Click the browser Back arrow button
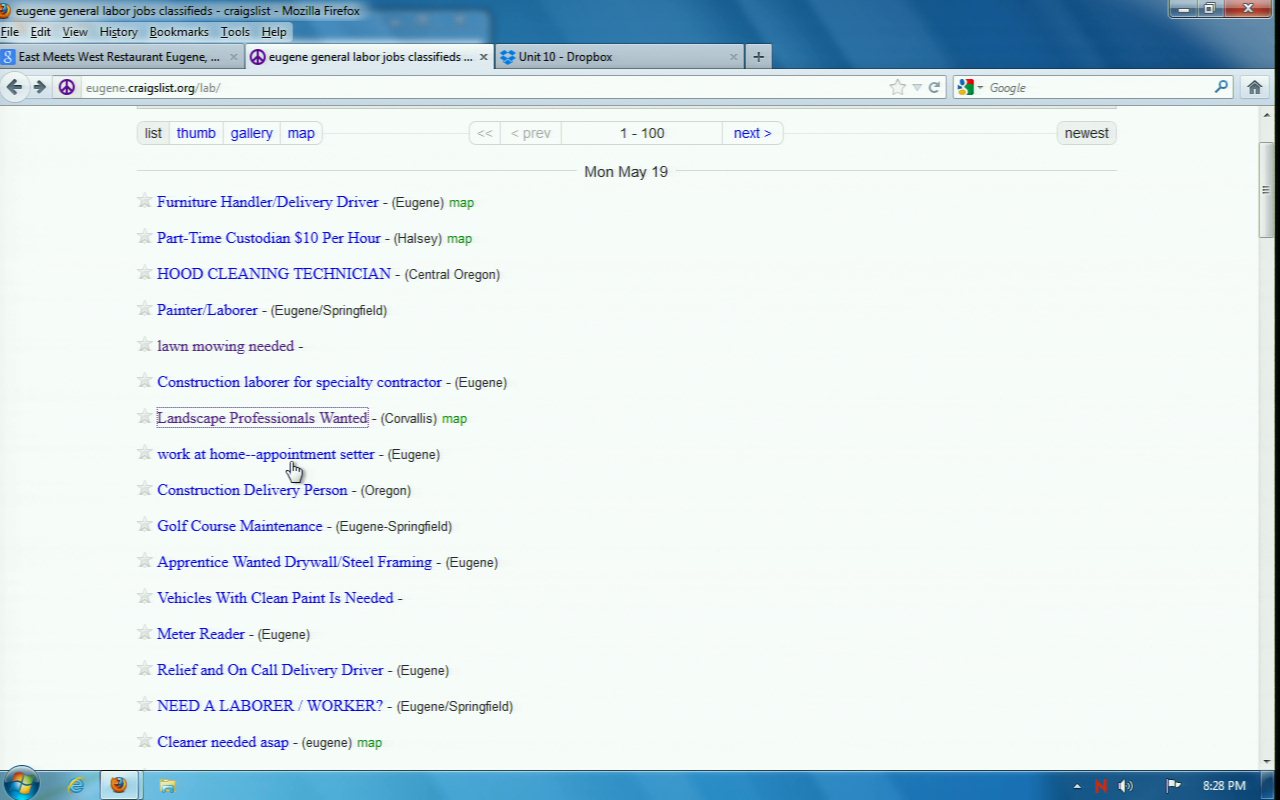 [15, 87]
